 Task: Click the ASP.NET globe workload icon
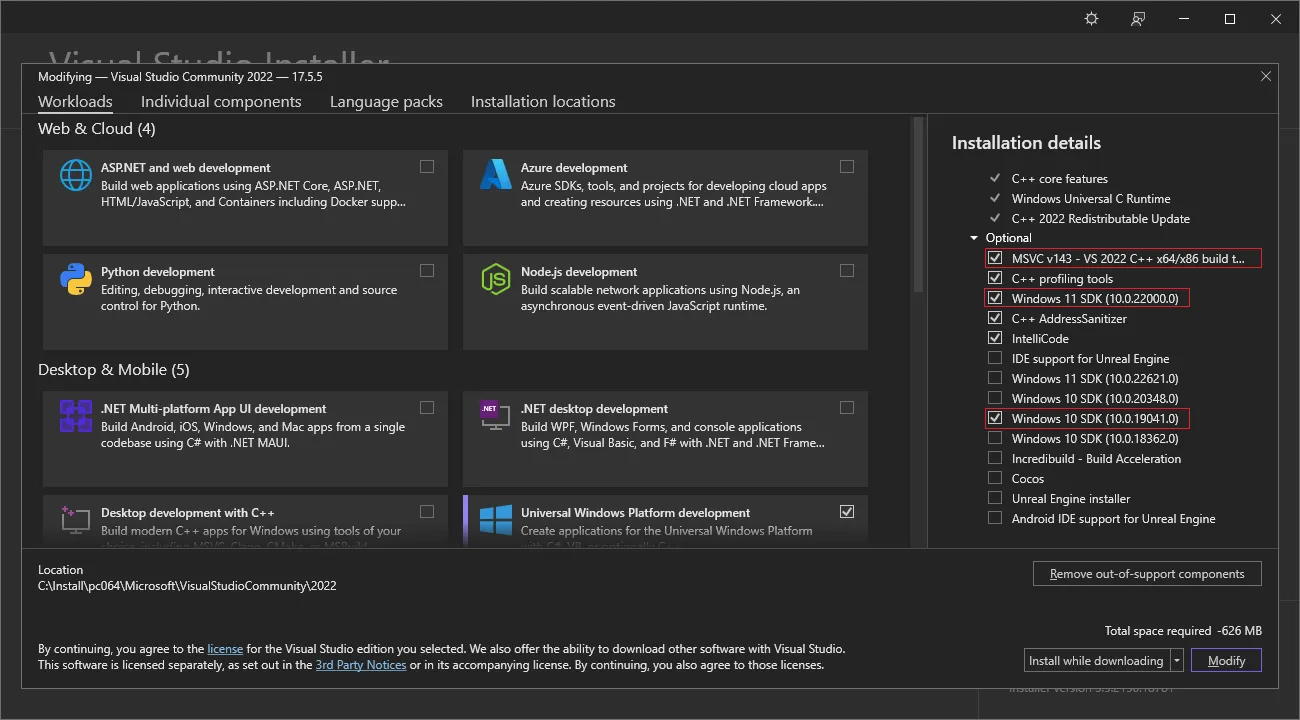click(x=76, y=175)
